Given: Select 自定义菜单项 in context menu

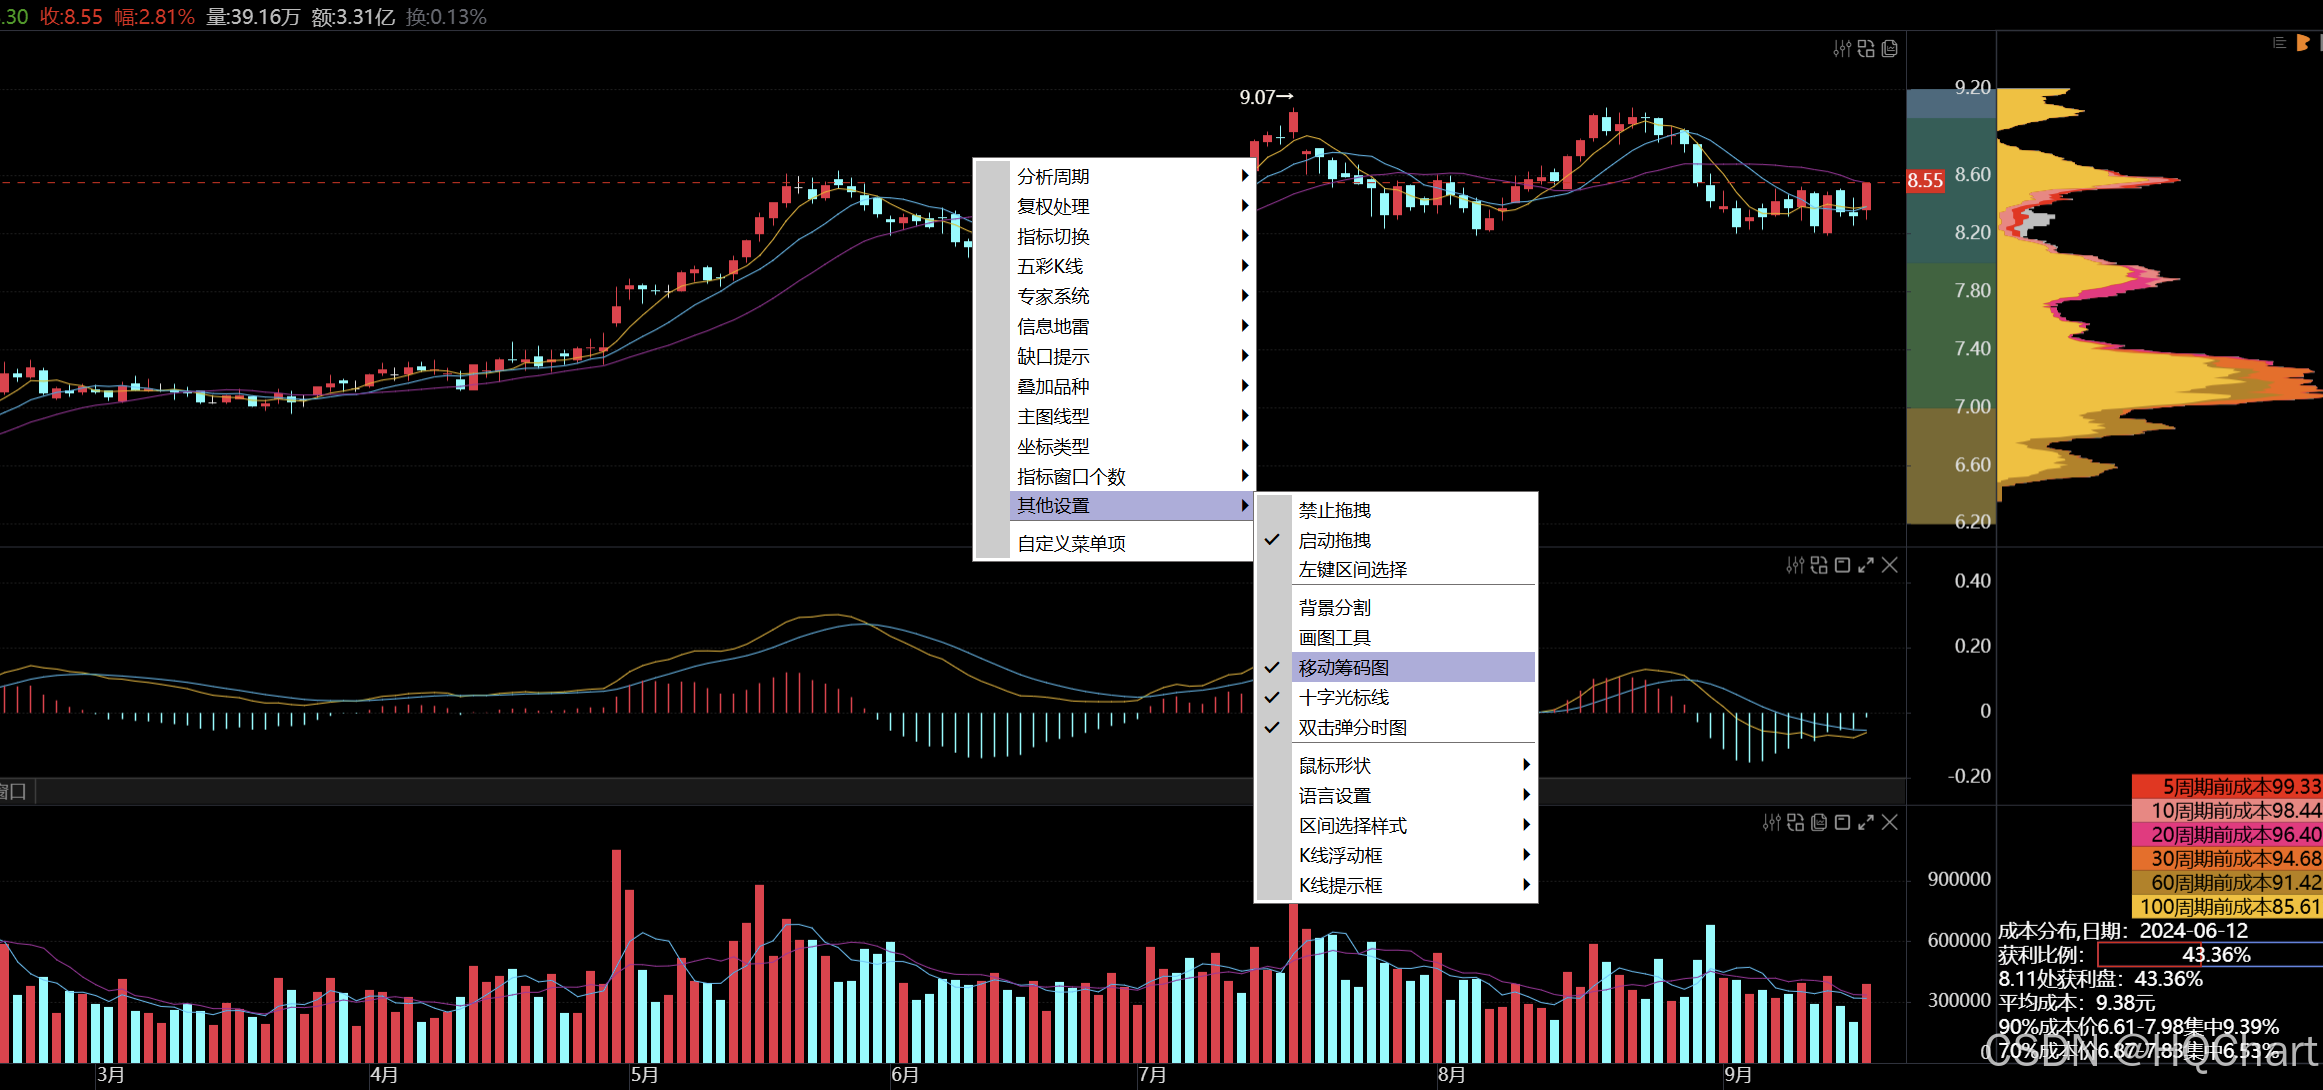Looking at the screenshot, I should pyautogui.click(x=1071, y=543).
